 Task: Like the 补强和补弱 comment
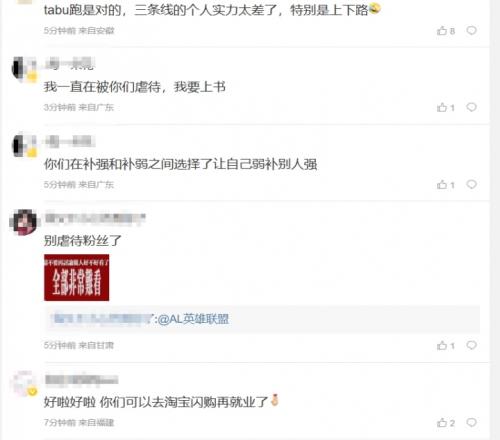click(446, 184)
